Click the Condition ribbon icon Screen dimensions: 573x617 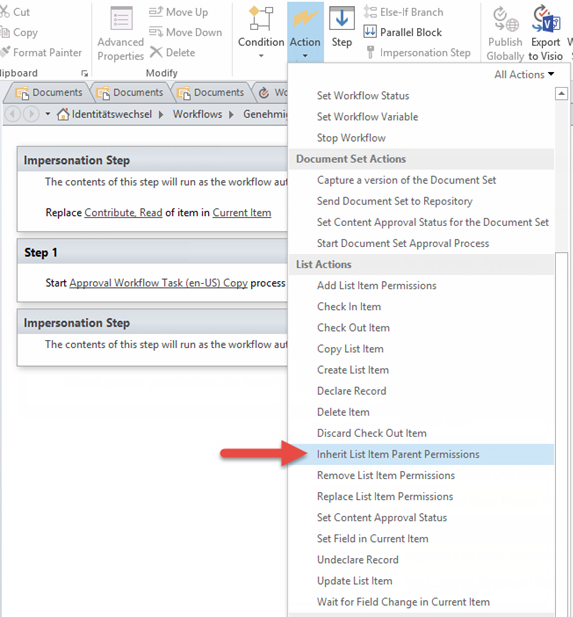coord(261,19)
